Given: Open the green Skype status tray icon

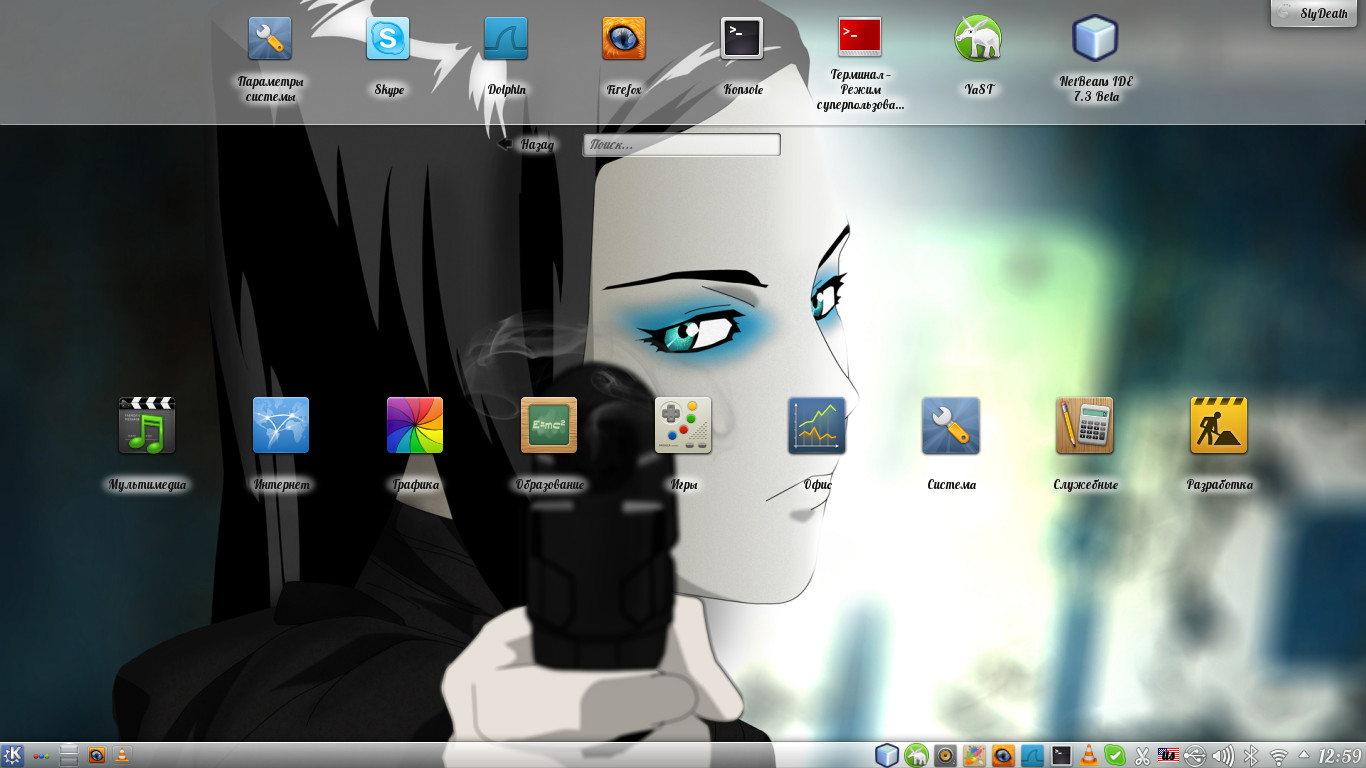Looking at the screenshot, I should click(1114, 755).
